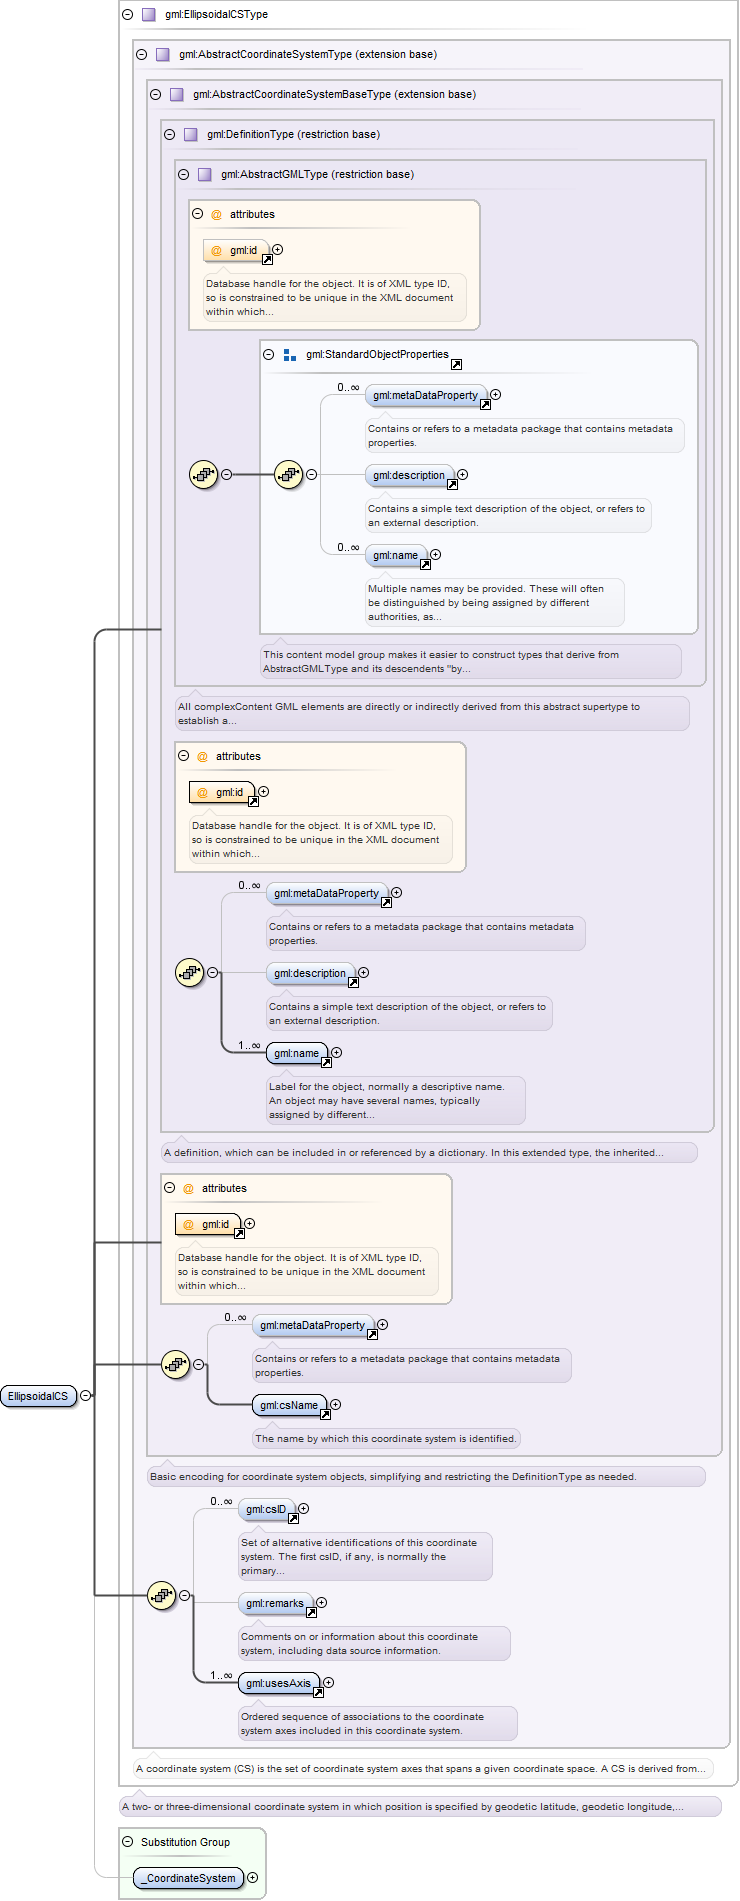Collapse gml:AbstractCoordinateSystemType extension base

[141, 55]
